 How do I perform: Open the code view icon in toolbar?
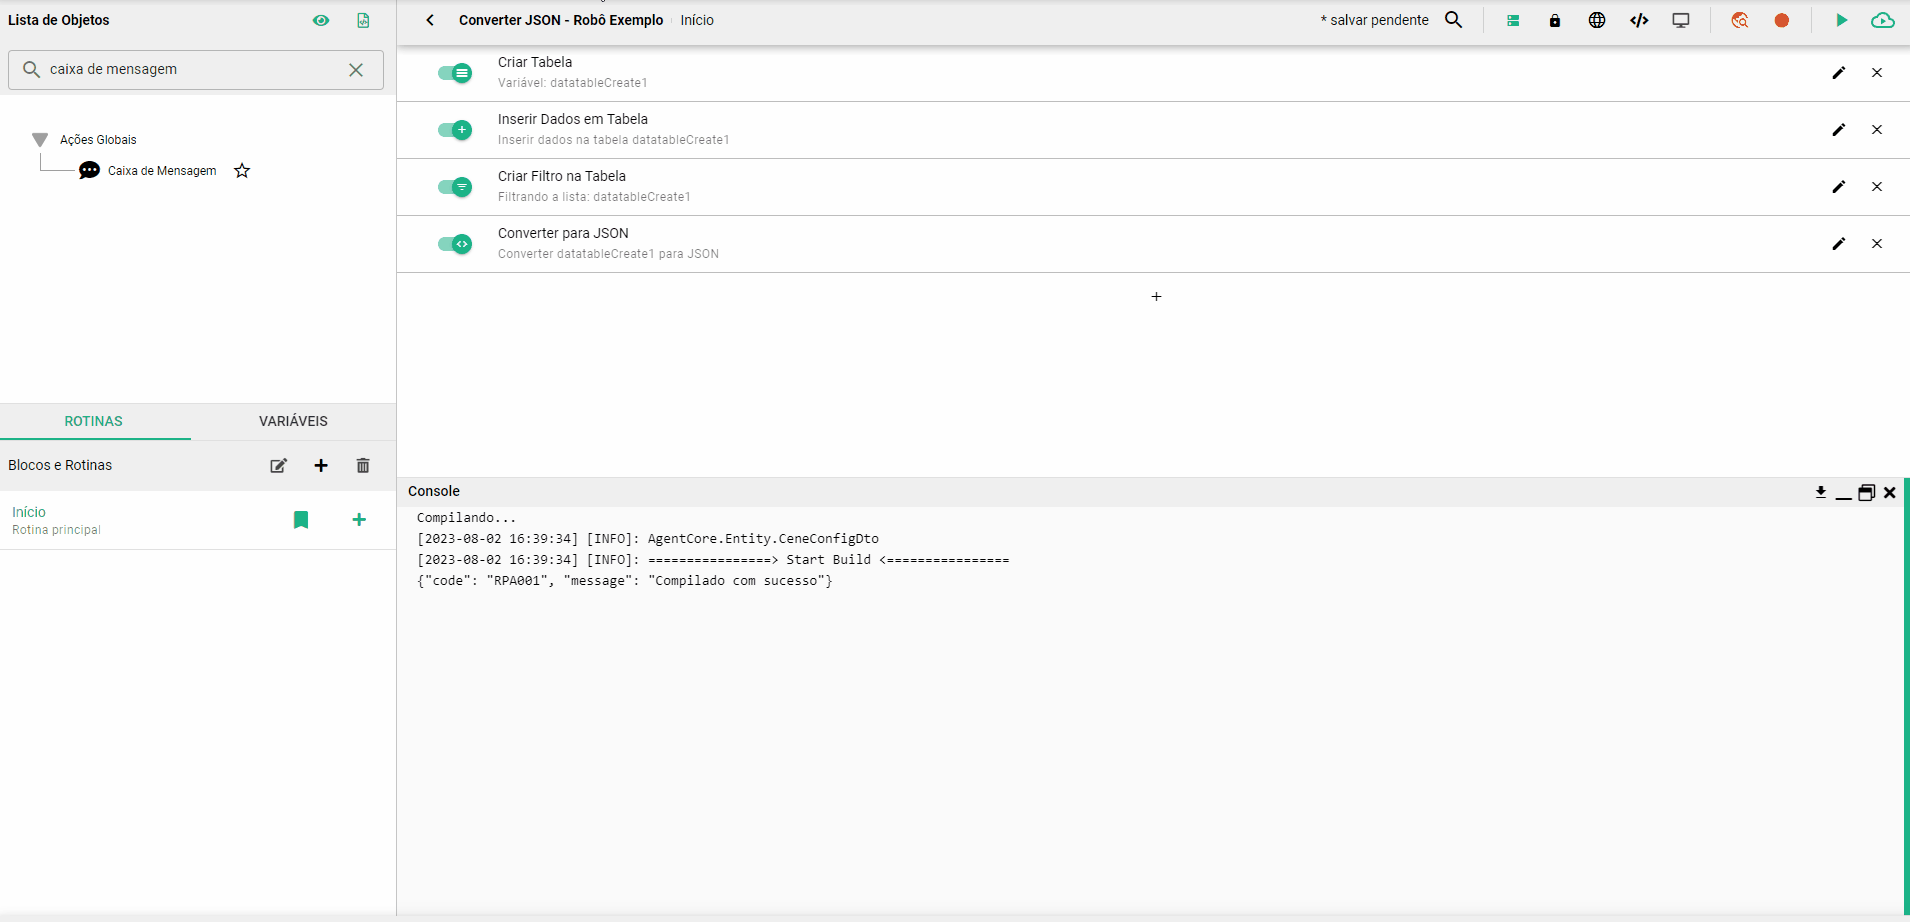coord(1639,20)
